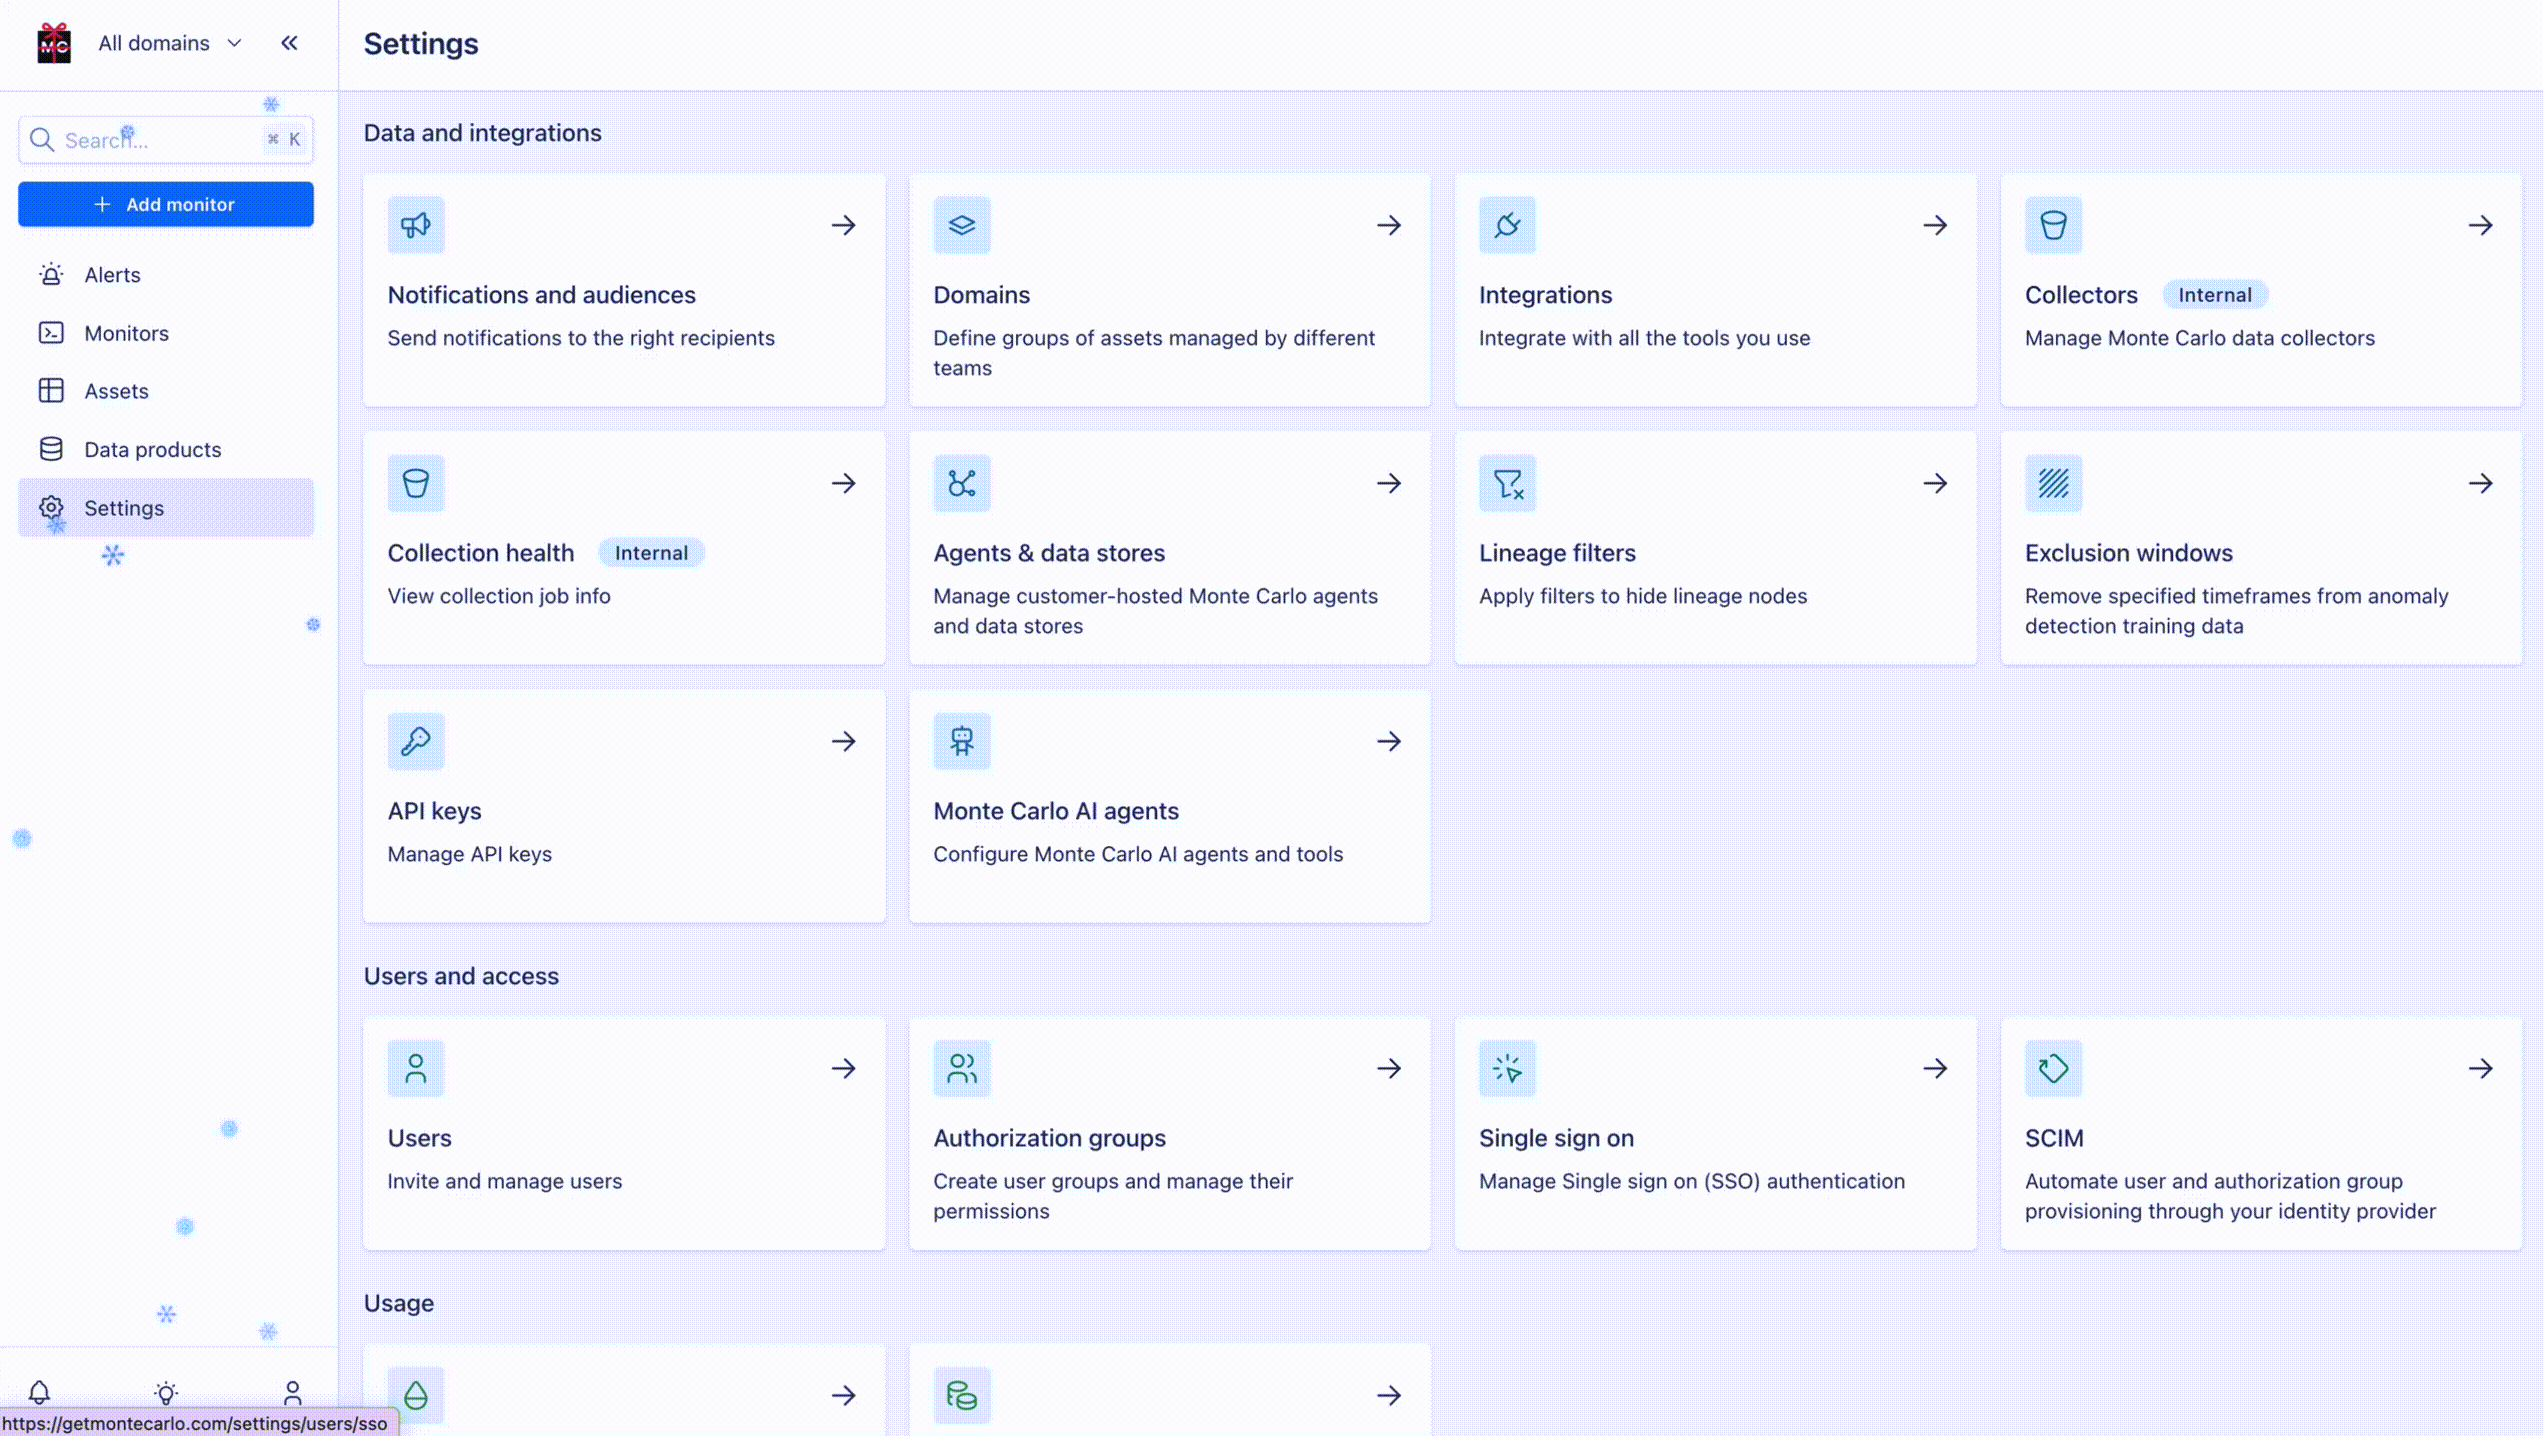
Task: Click the Lineage filters funnel icon
Action: coord(1507,483)
